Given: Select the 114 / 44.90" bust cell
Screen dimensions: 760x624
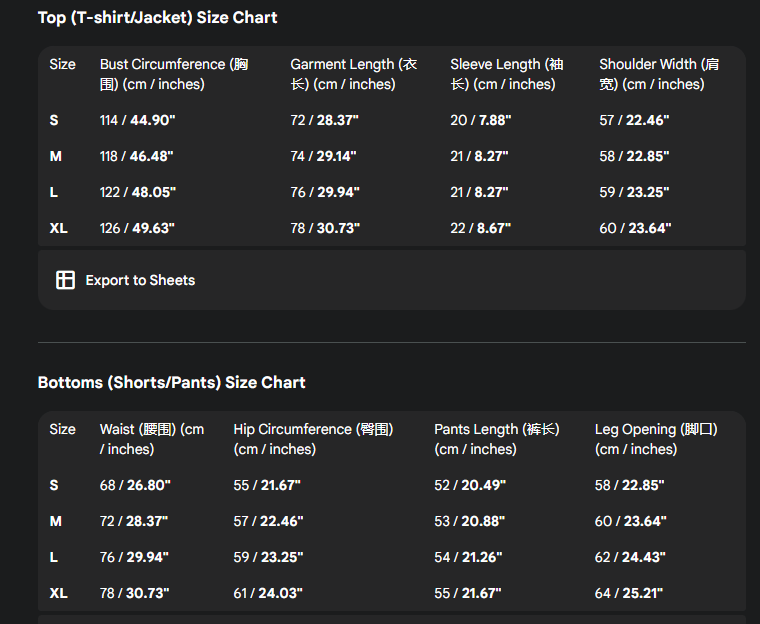Looking at the screenshot, I should [137, 120].
